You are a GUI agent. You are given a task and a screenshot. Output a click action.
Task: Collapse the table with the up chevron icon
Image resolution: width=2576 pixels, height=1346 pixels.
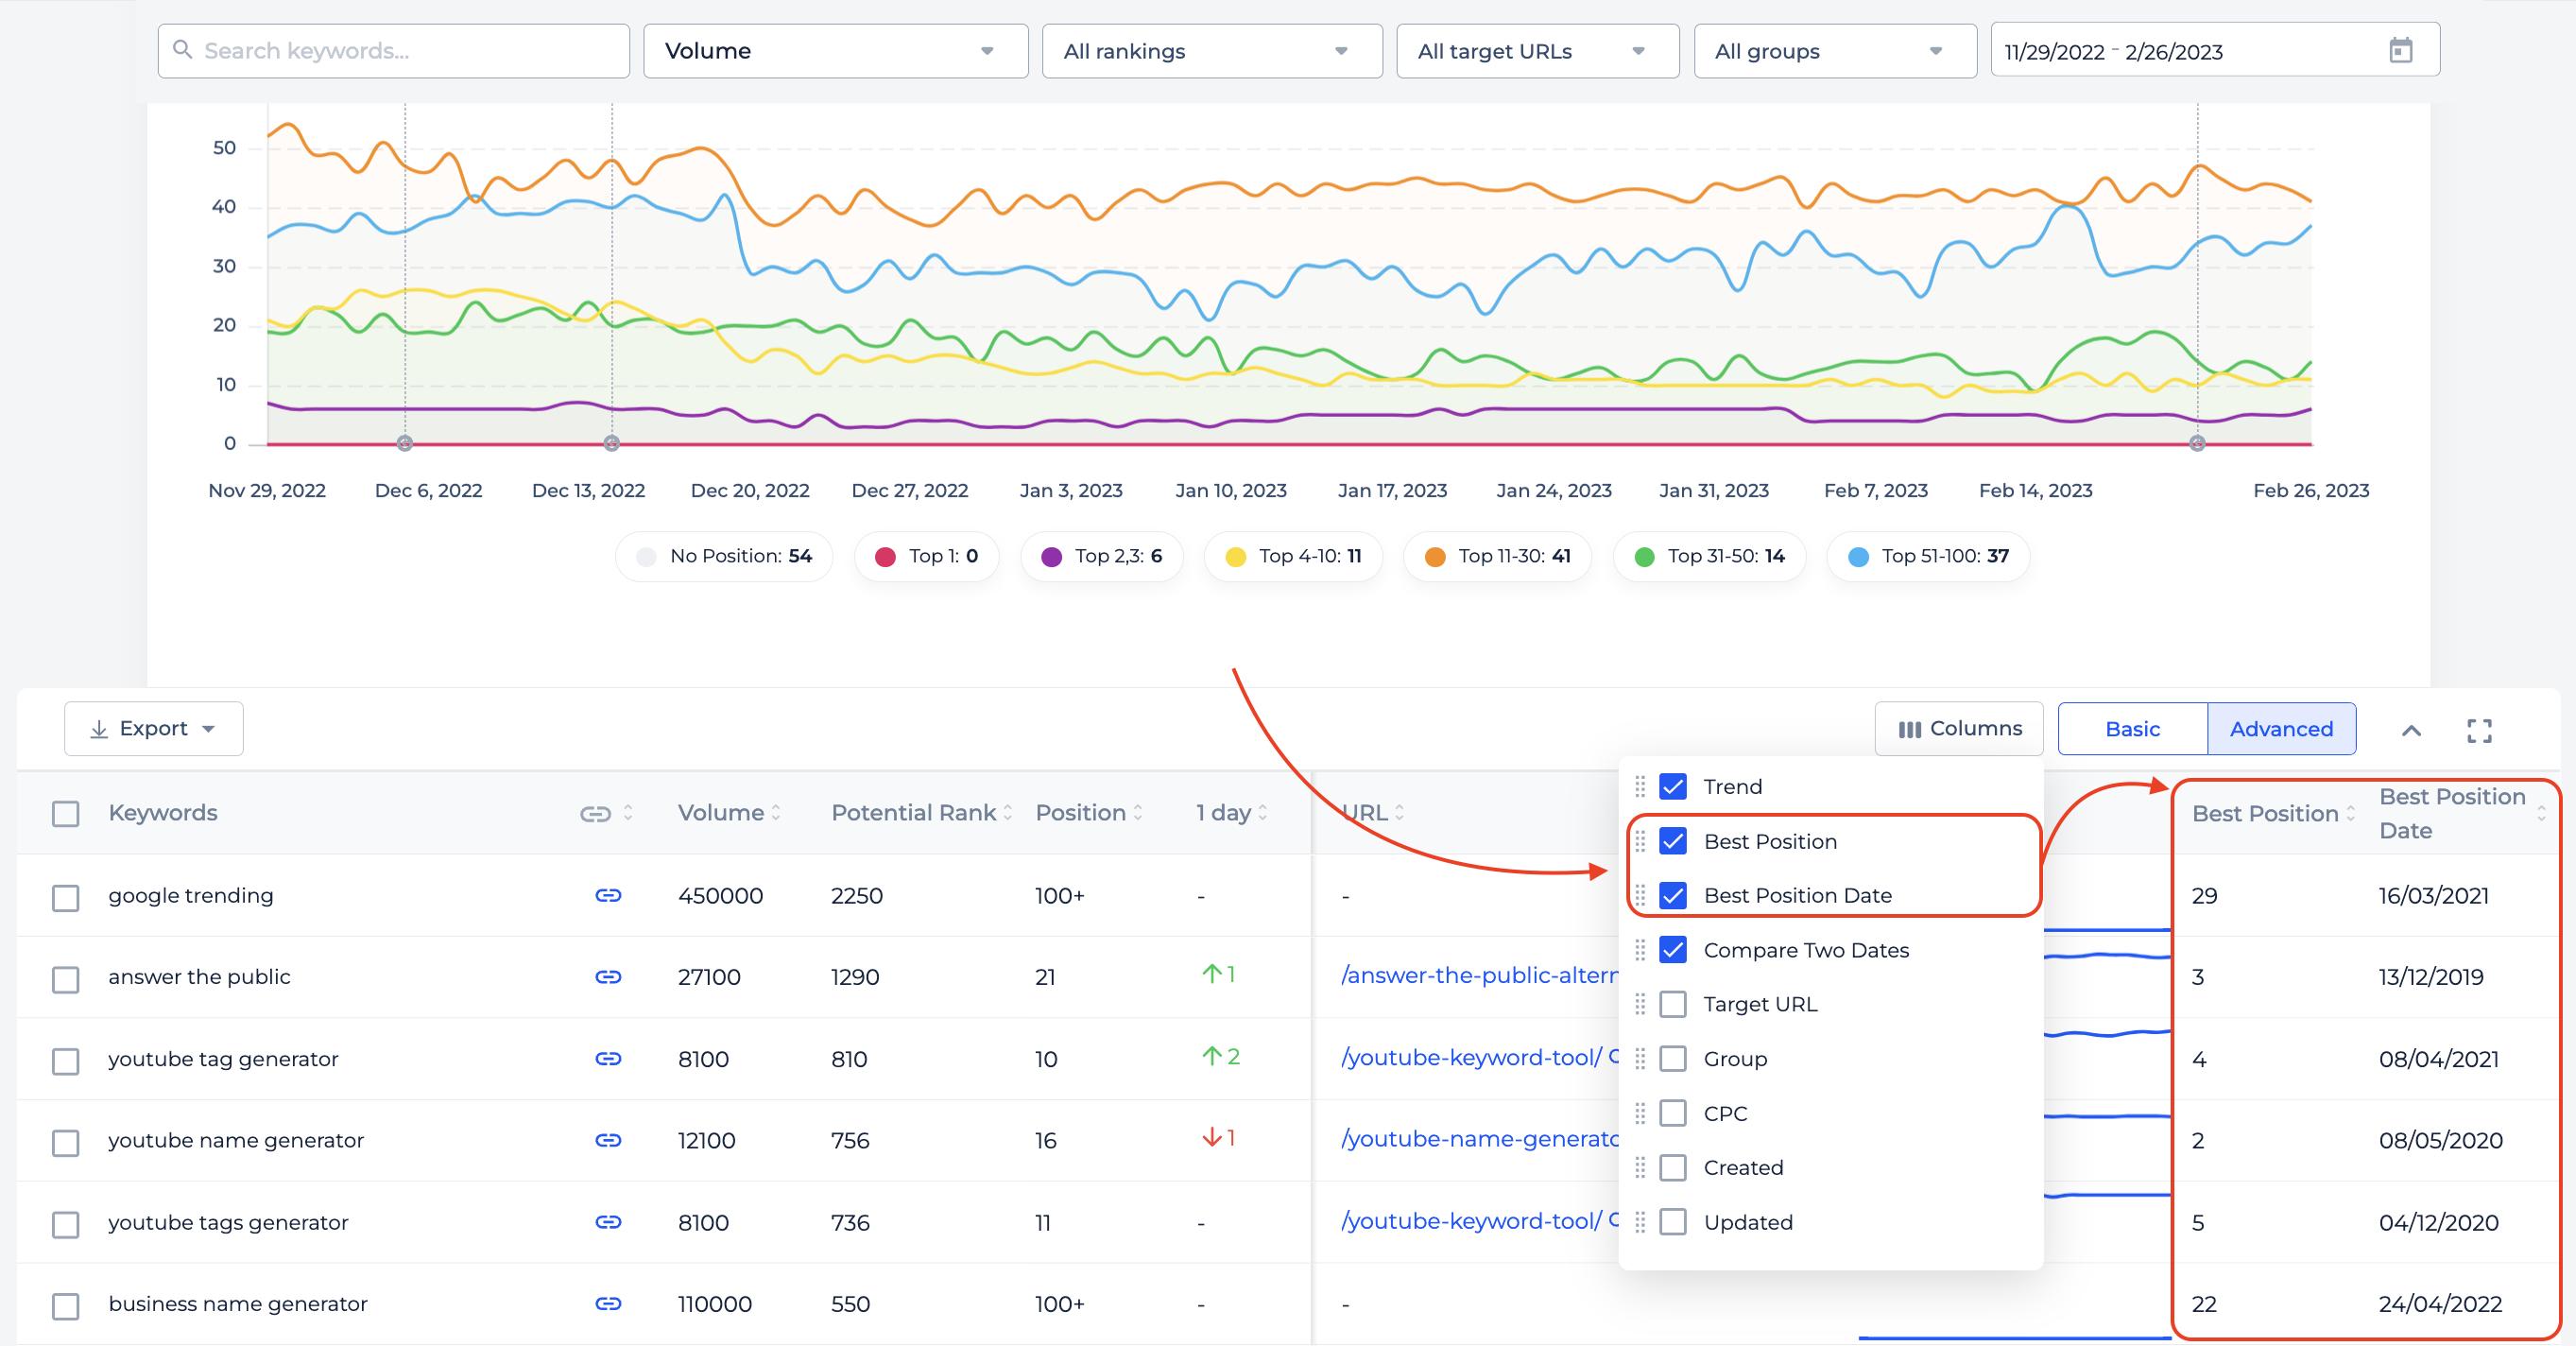pos(2411,730)
